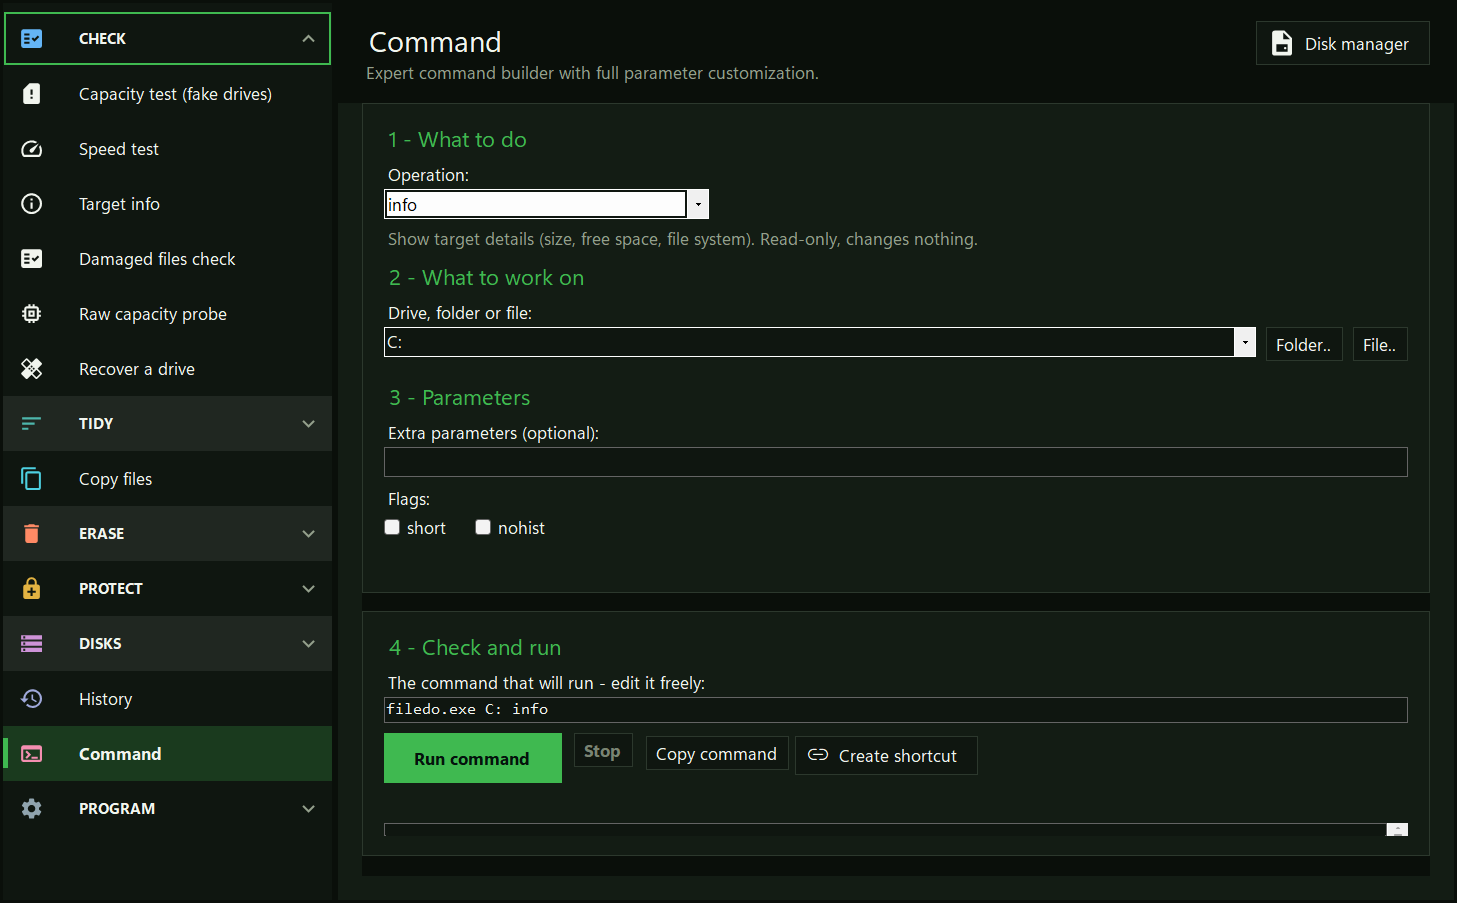Viewport: 1457px width, 903px height.
Task: Open the Operation dropdown arrow
Action: pyautogui.click(x=698, y=204)
